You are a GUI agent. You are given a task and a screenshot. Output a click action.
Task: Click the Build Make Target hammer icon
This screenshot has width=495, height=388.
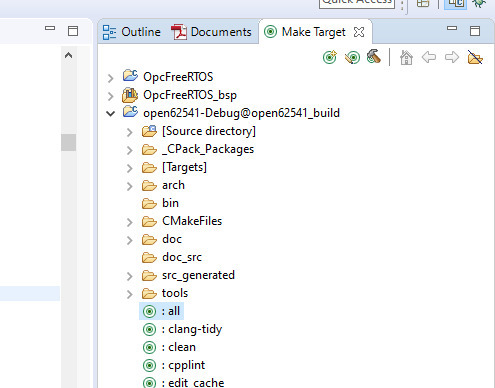tap(374, 57)
